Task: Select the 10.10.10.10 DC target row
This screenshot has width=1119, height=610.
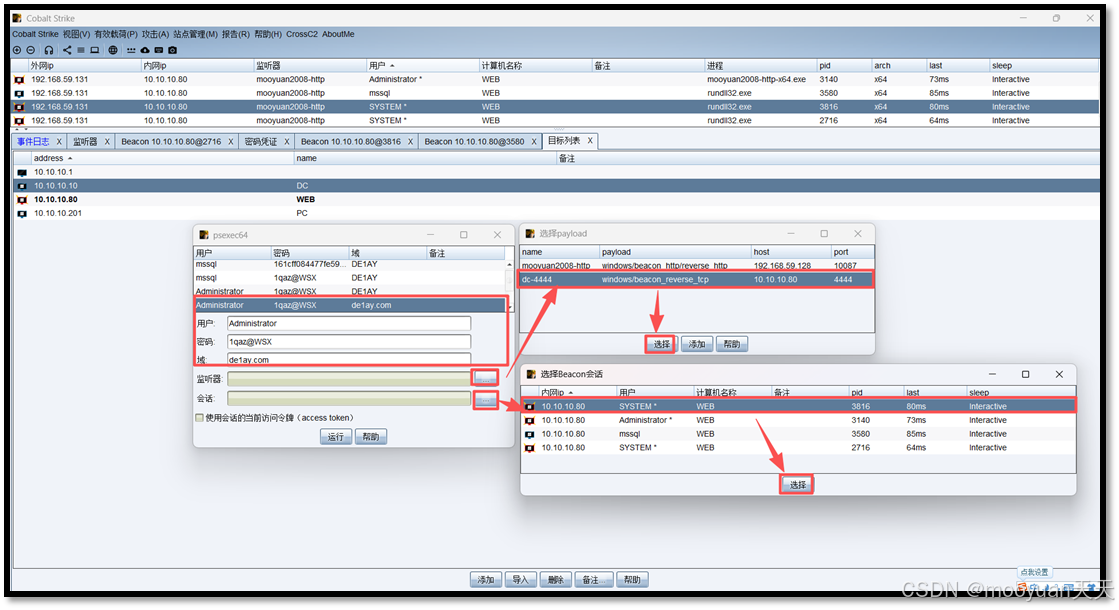Action: [x=557, y=186]
